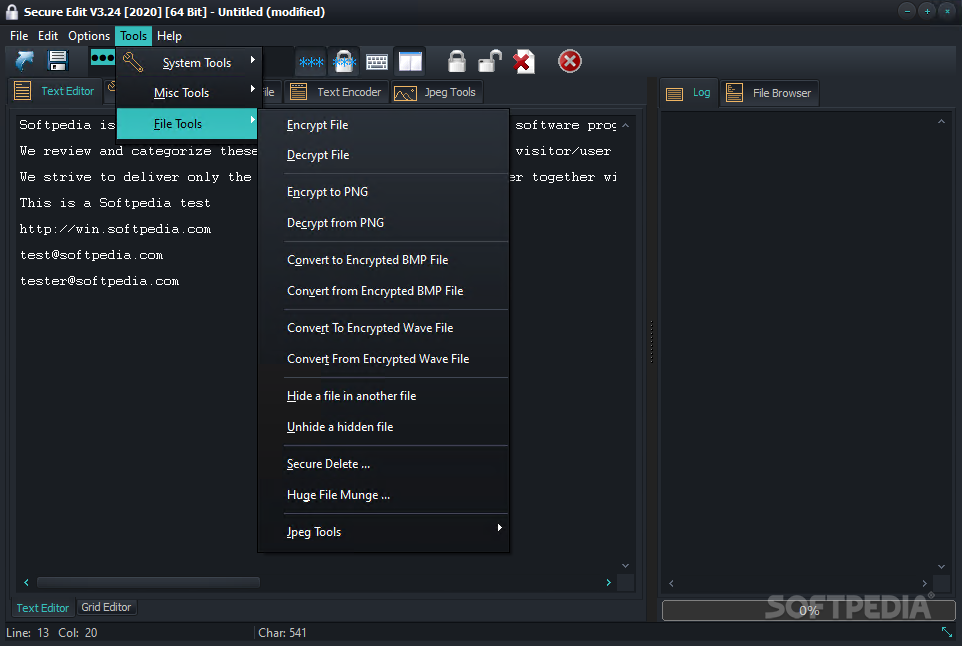Open the on-screen keyboard icon
Screen dimensions: 962x646
377,61
